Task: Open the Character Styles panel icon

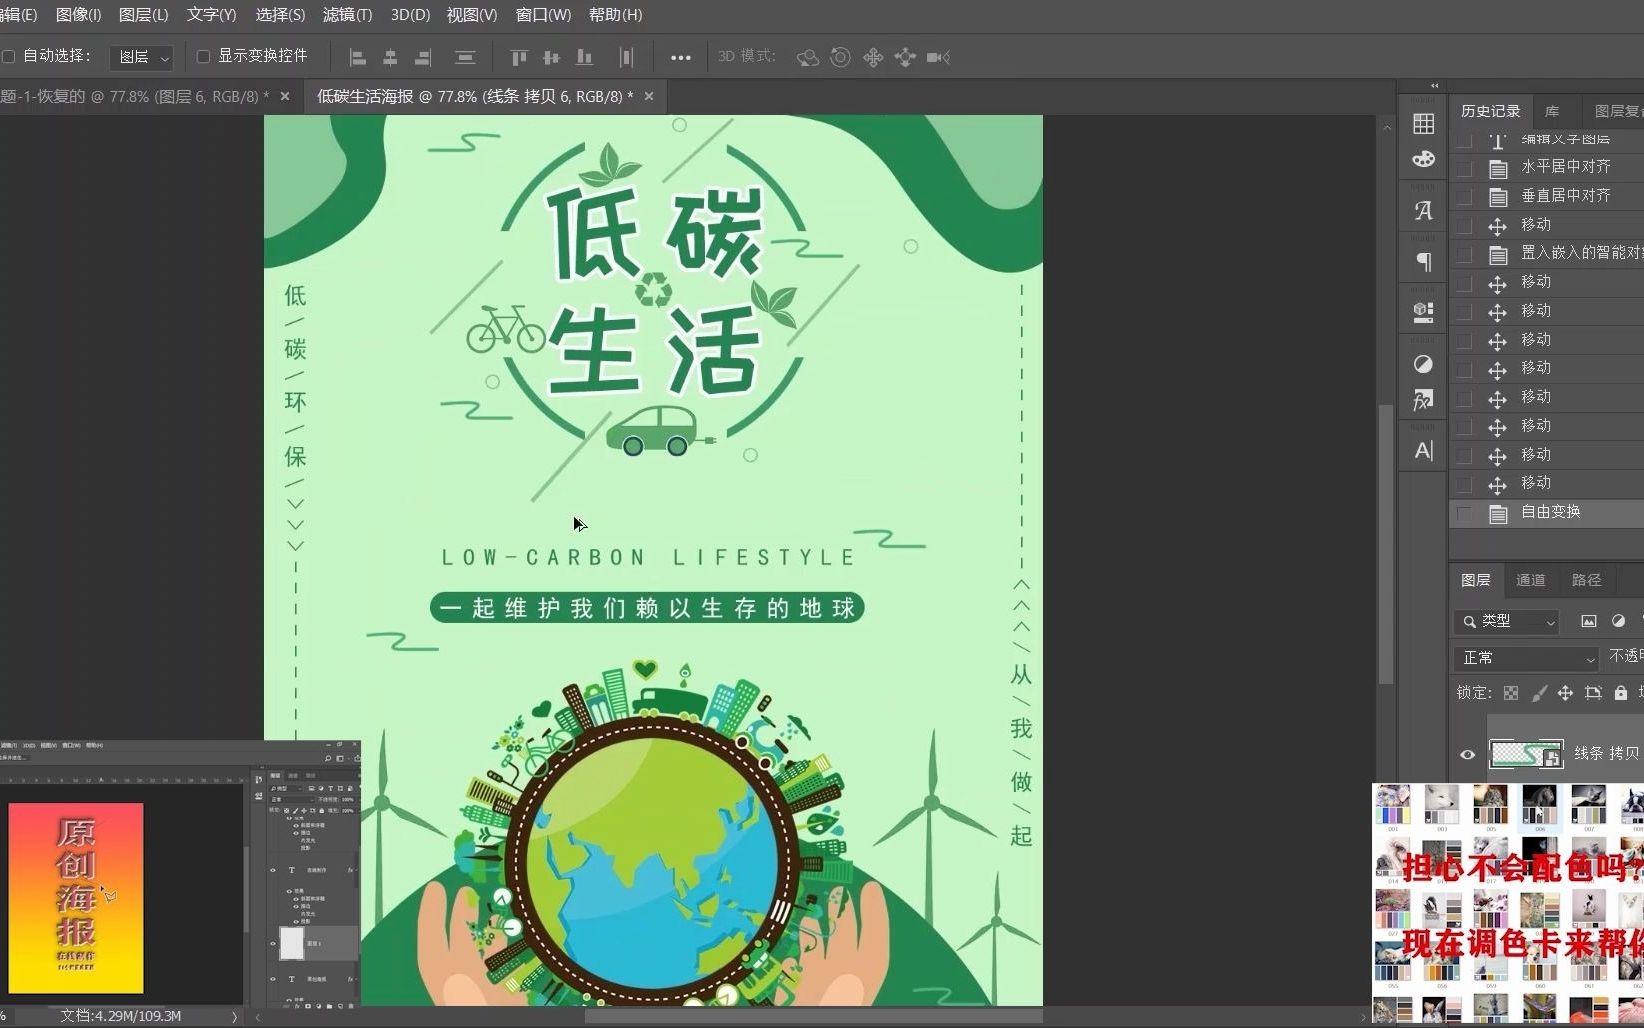Action: [1423, 451]
